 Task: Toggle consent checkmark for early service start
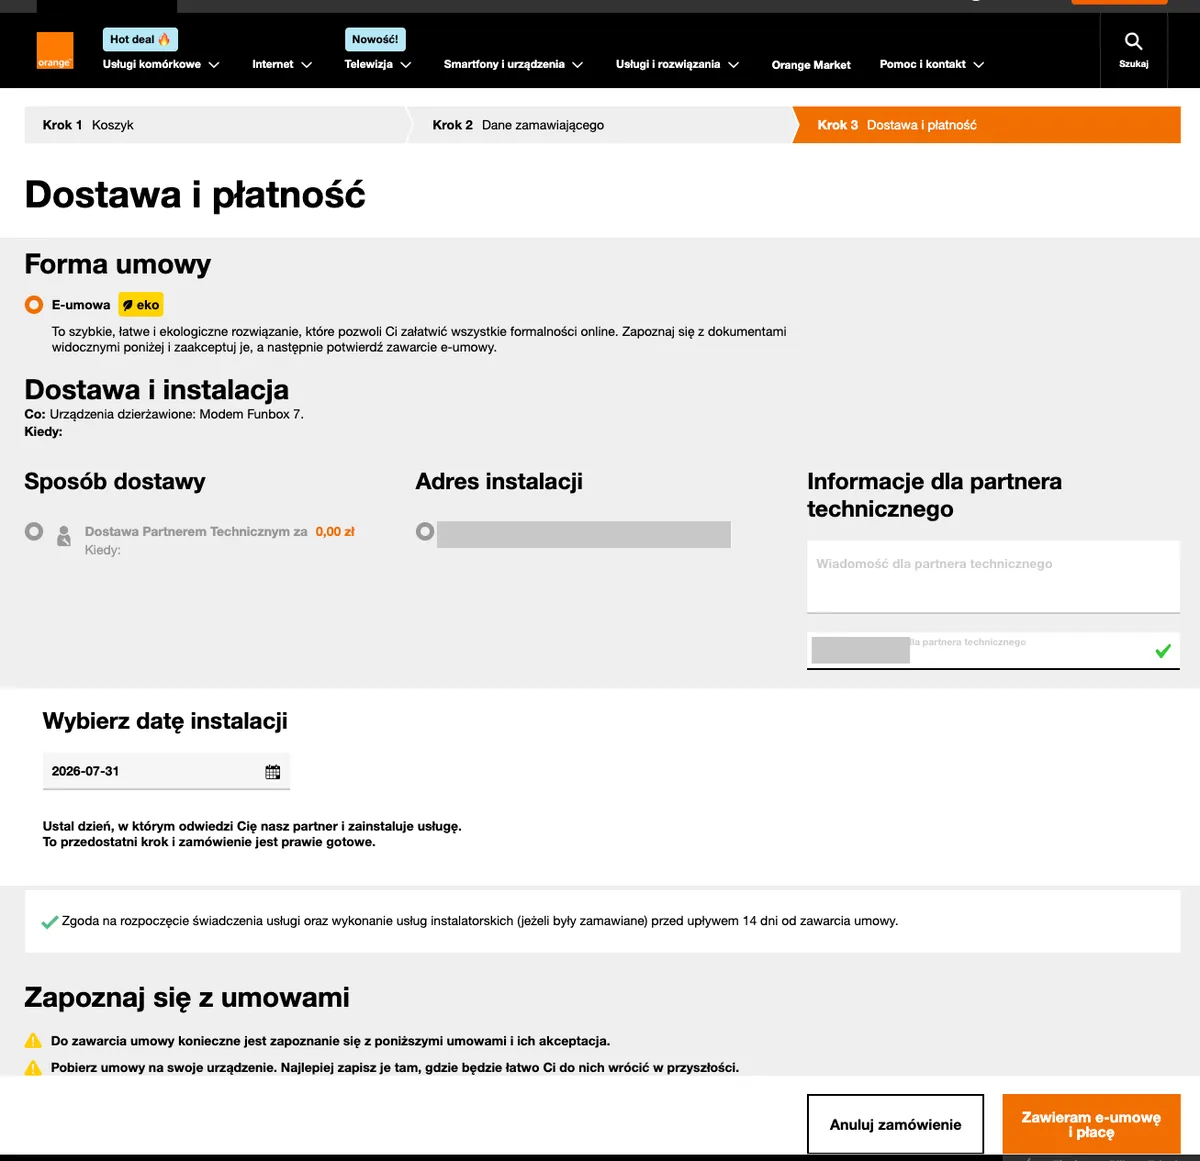coord(49,921)
